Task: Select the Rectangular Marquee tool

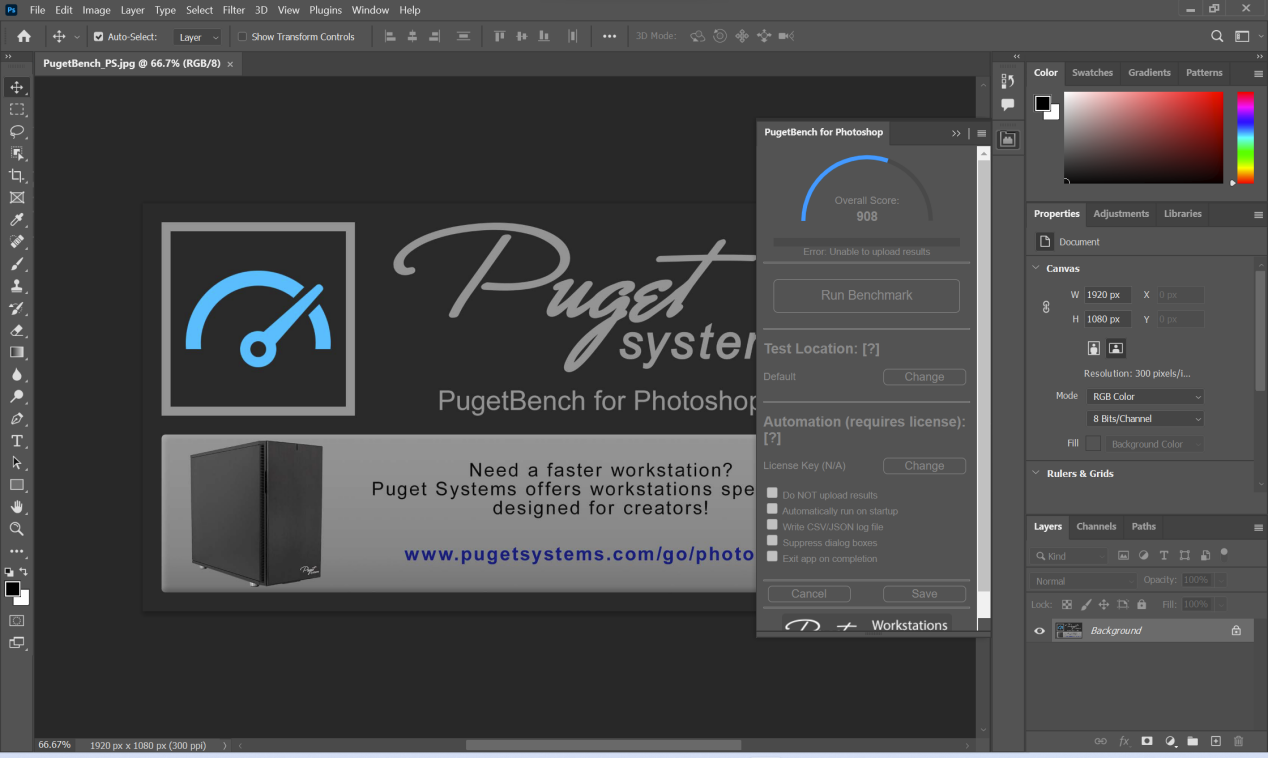Action: [17, 110]
